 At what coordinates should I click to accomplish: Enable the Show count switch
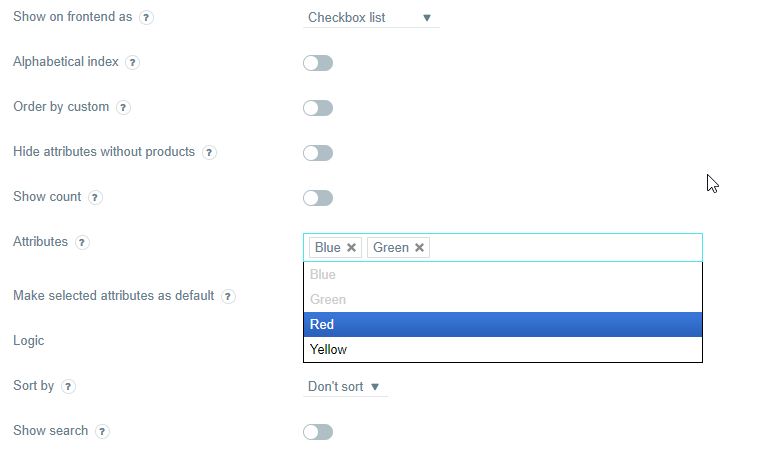(318, 198)
